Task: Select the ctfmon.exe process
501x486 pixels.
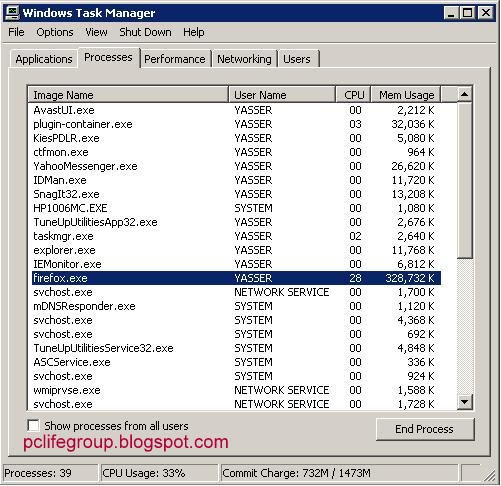Action: point(236,152)
